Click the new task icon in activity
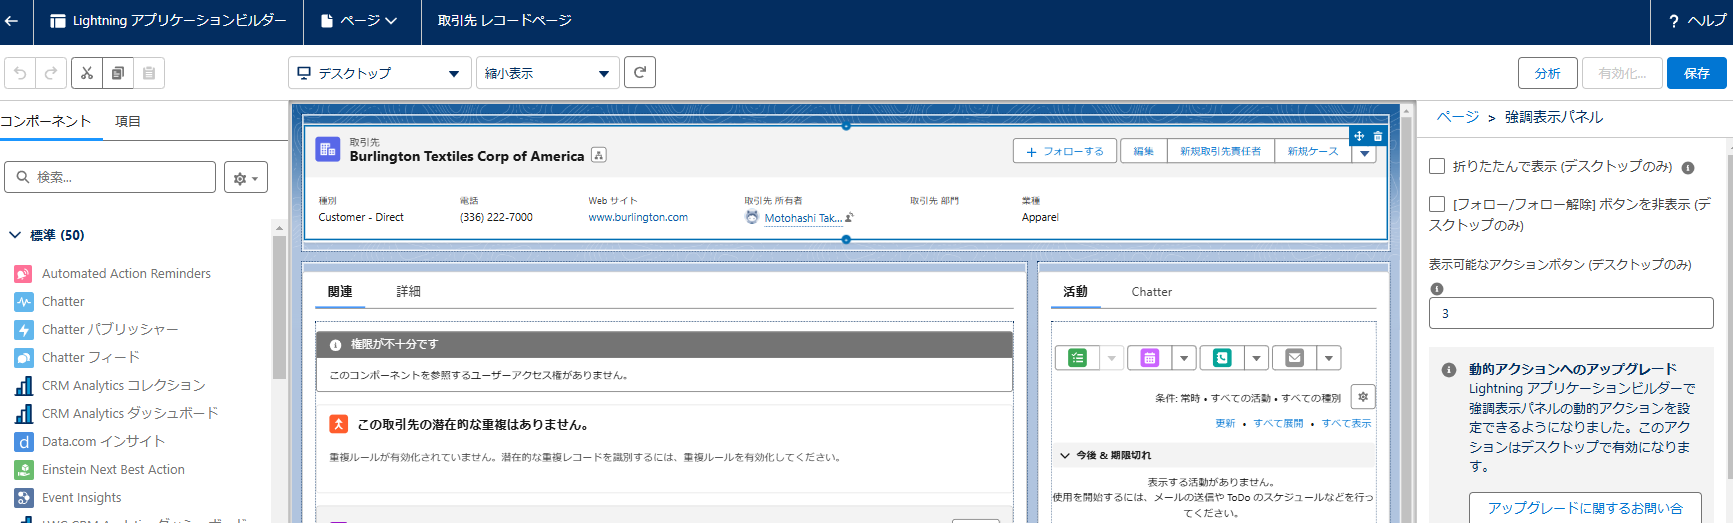Screen dimensions: 1733x523 click(x=1077, y=358)
